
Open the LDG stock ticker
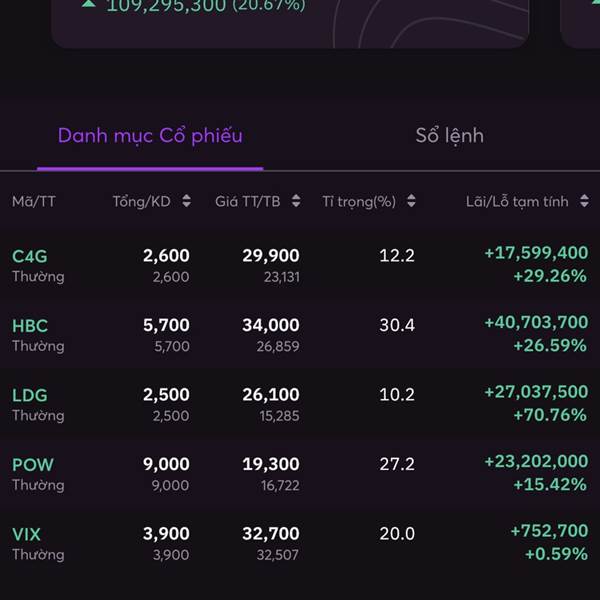[x=30, y=395]
